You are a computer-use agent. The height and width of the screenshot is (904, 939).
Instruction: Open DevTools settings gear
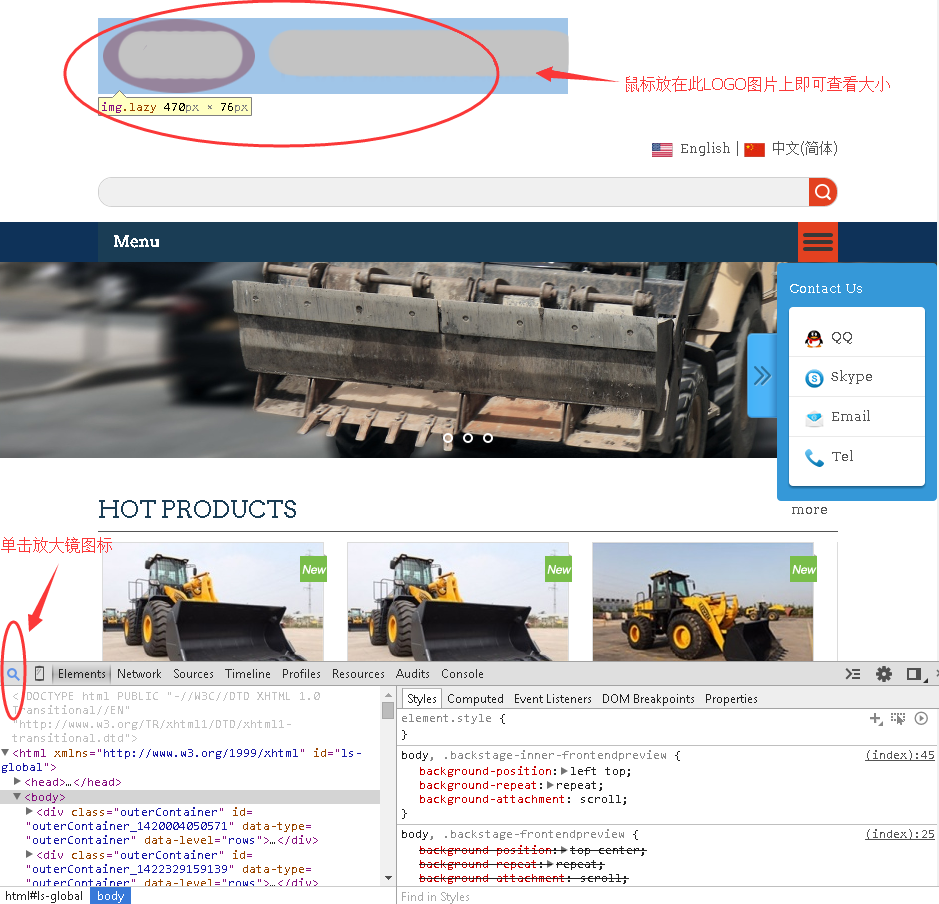883,674
